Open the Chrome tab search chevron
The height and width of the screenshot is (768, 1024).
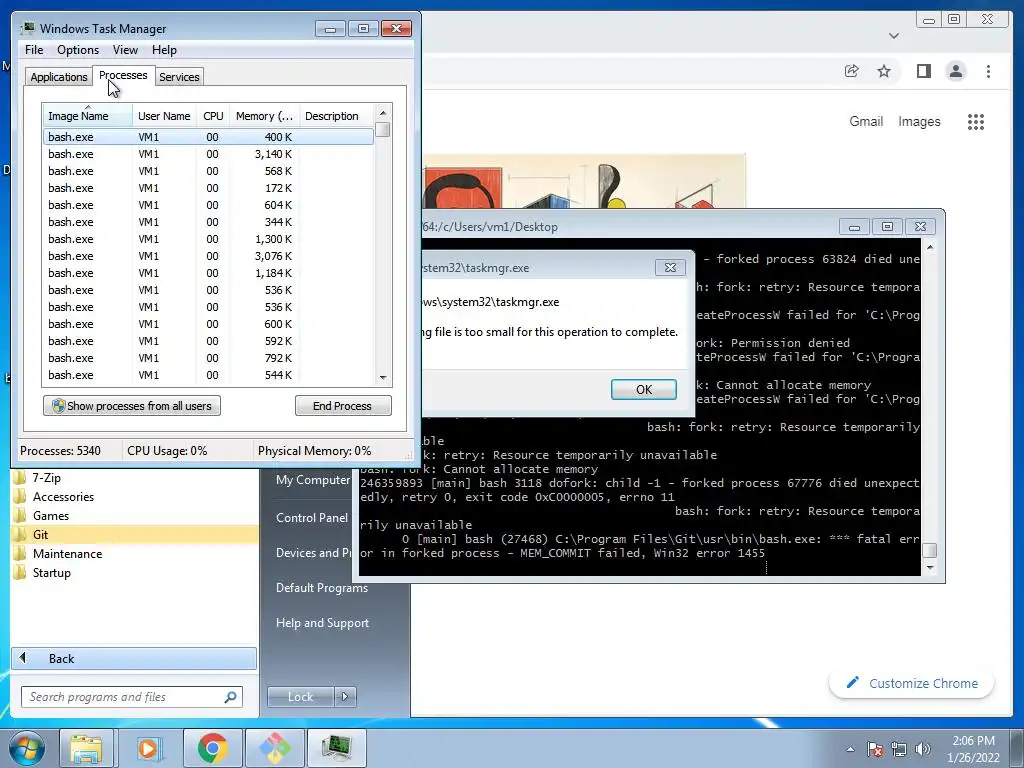click(x=894, y=36)
